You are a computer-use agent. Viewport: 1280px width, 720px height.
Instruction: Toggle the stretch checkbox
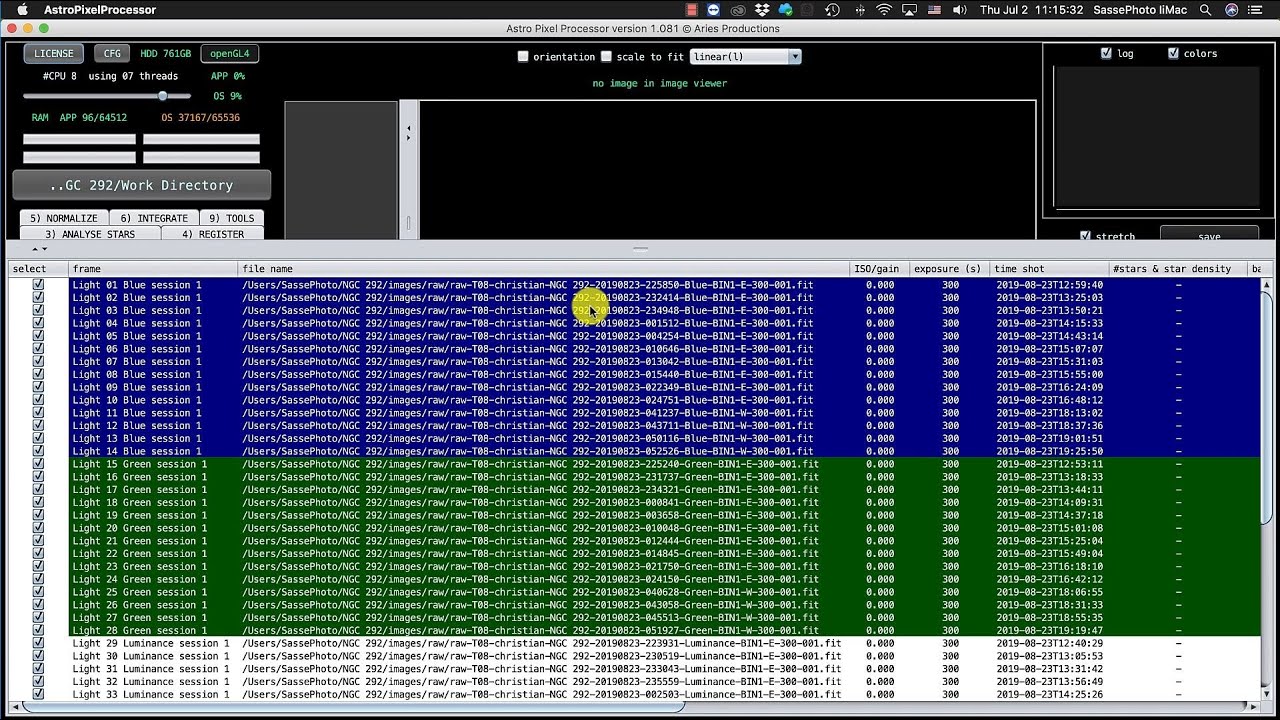pos(1086,236)
